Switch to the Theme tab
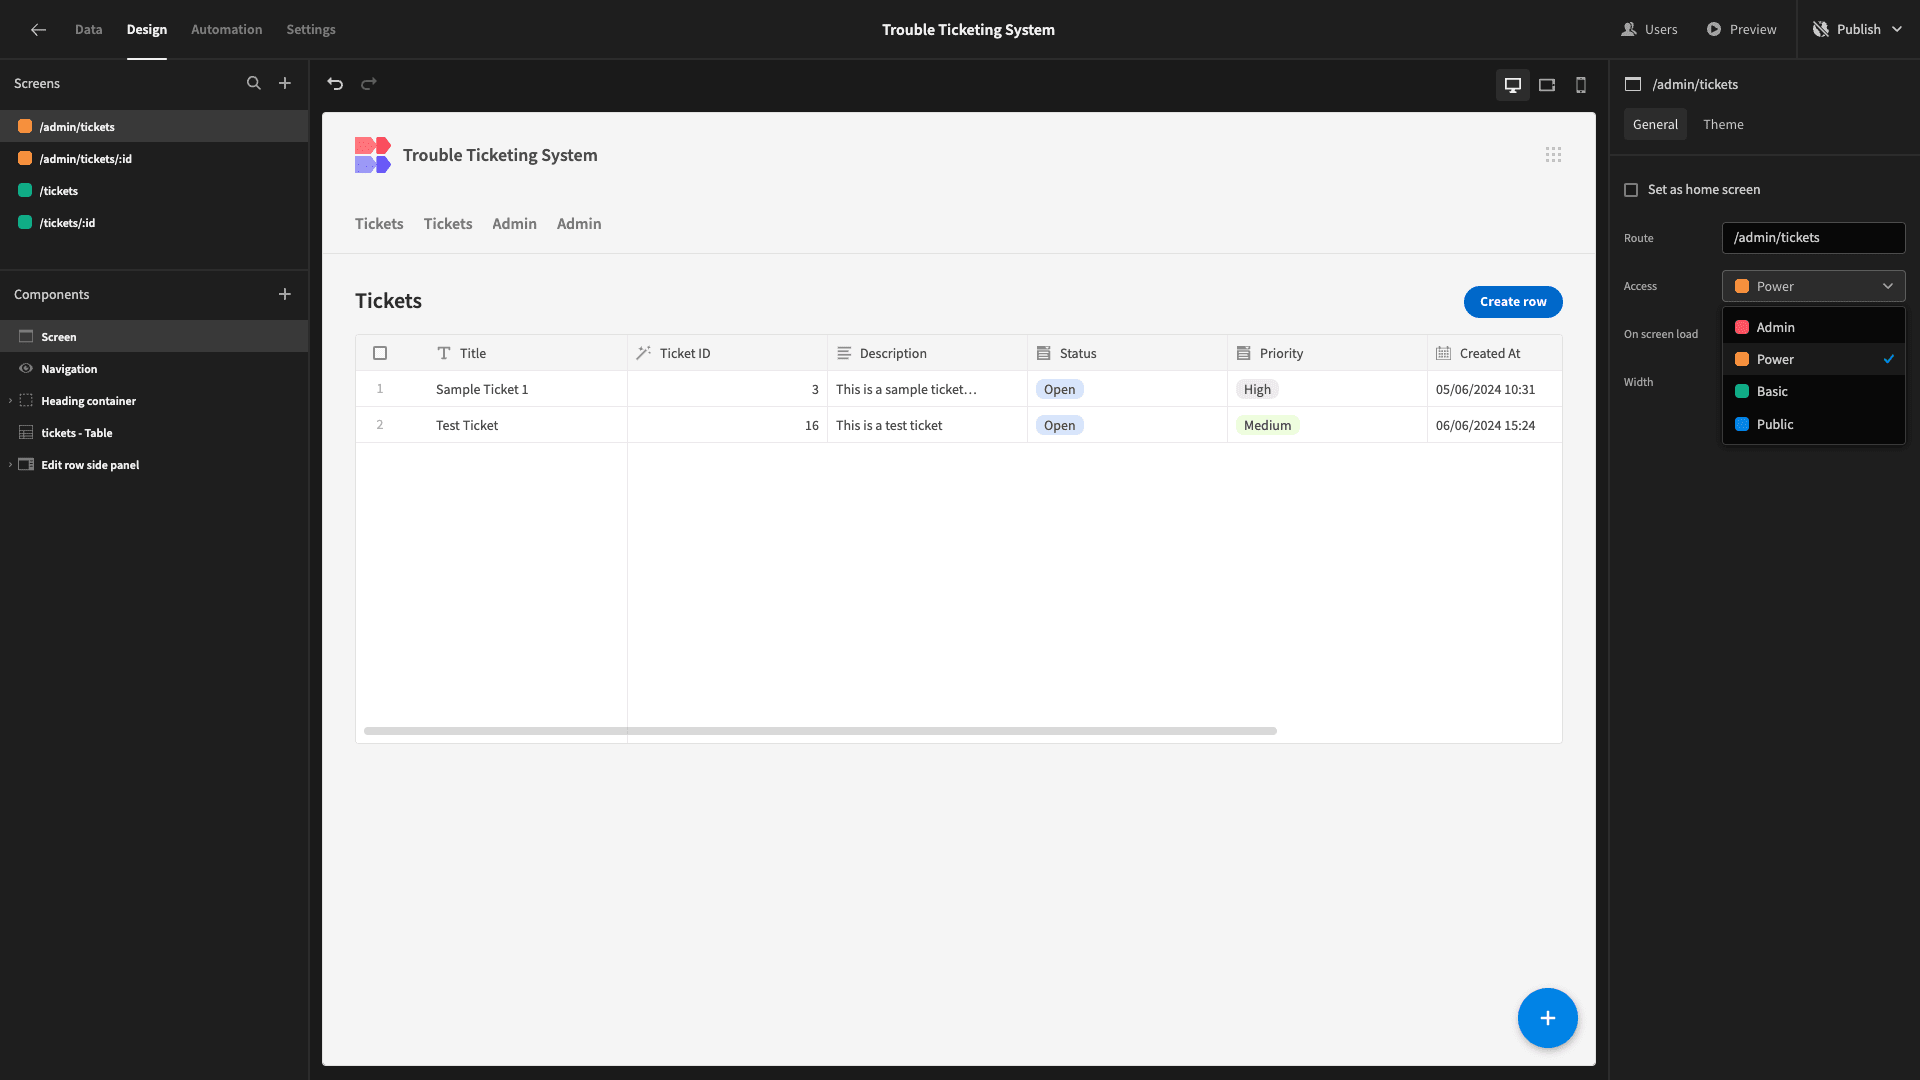This screenshot has width=1920, height=1080. click(1723, 125)
